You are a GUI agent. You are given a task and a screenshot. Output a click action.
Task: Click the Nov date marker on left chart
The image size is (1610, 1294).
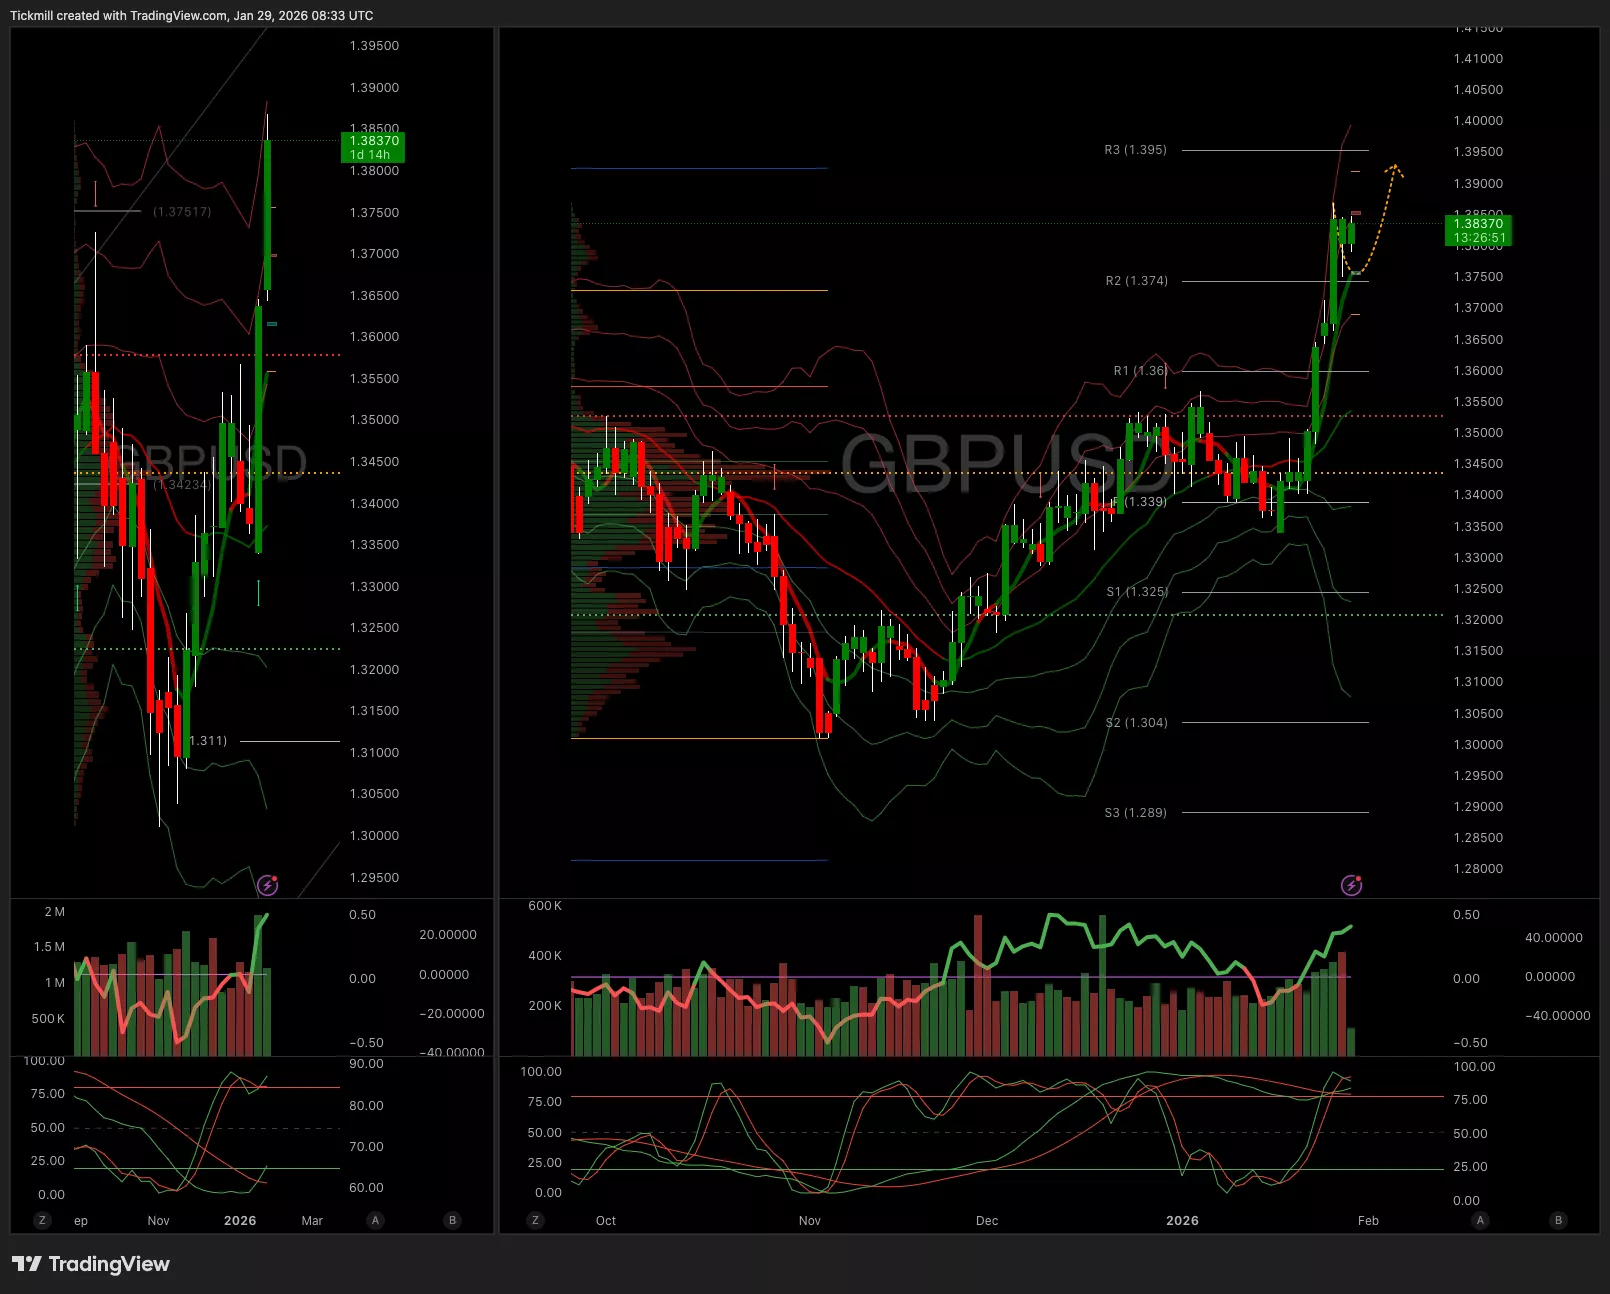[158, 1221]
